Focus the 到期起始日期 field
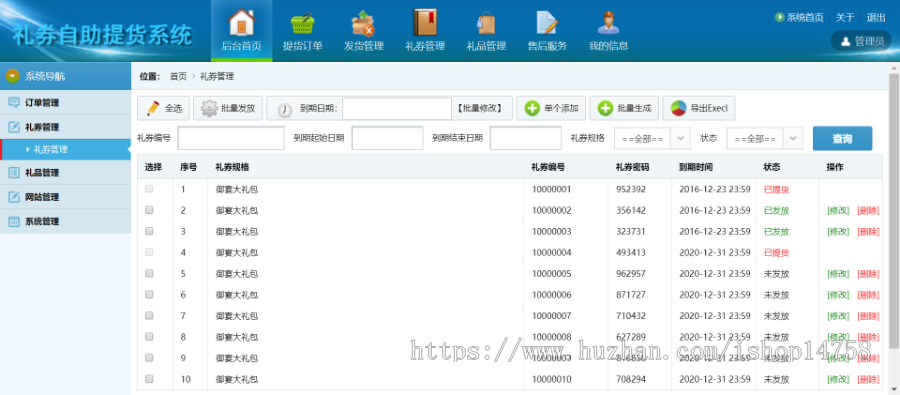The image size is (900, 395). pyautogui.click(x=387, y=138)
